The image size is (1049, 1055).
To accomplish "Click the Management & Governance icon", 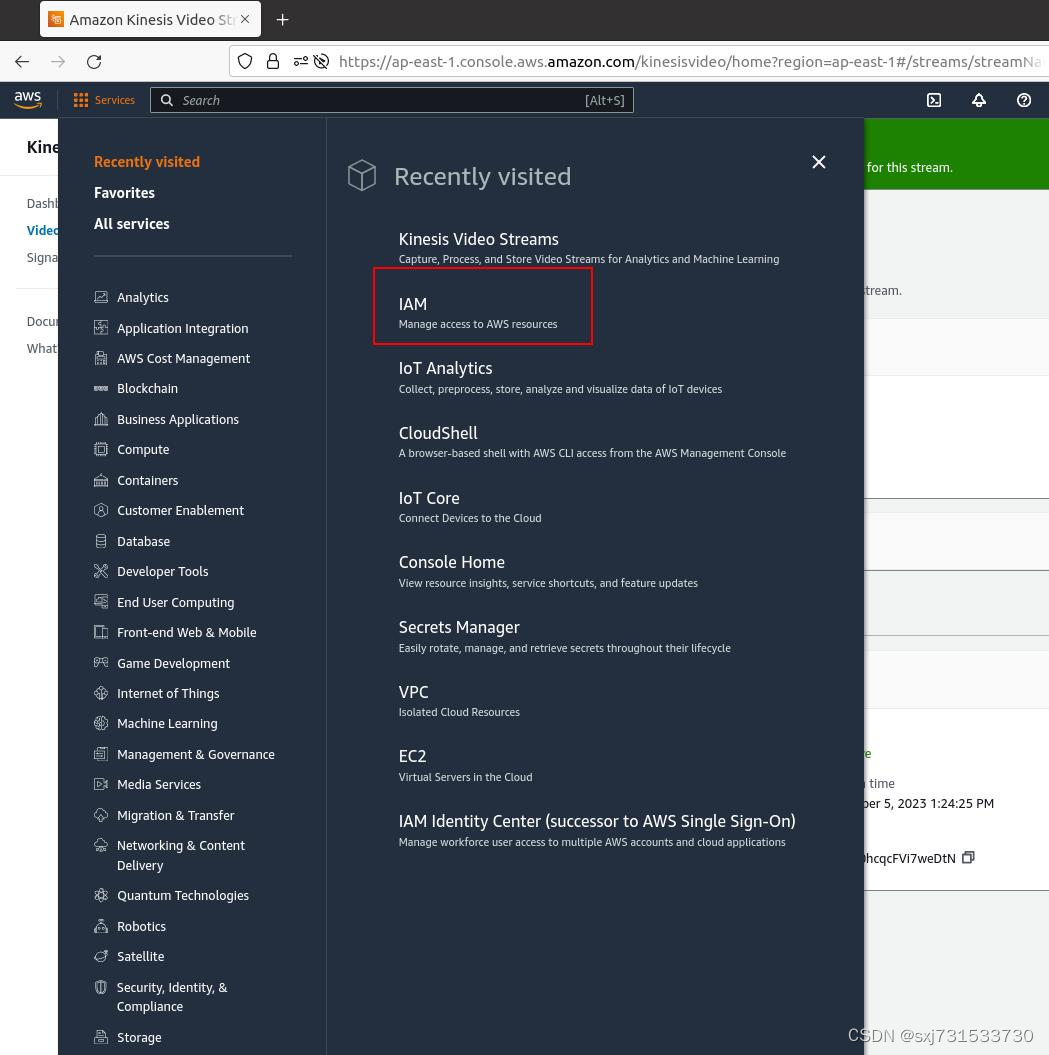I will coord(101,754).
